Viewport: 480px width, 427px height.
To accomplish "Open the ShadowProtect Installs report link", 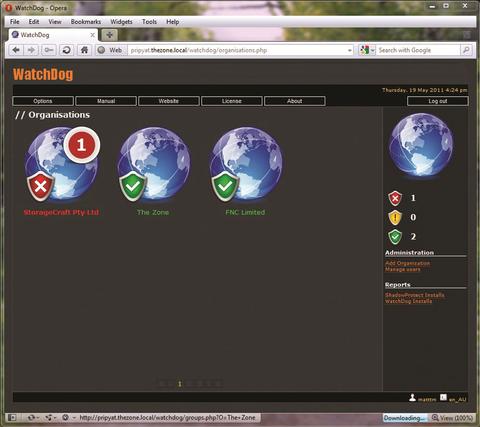I will 415,295.
